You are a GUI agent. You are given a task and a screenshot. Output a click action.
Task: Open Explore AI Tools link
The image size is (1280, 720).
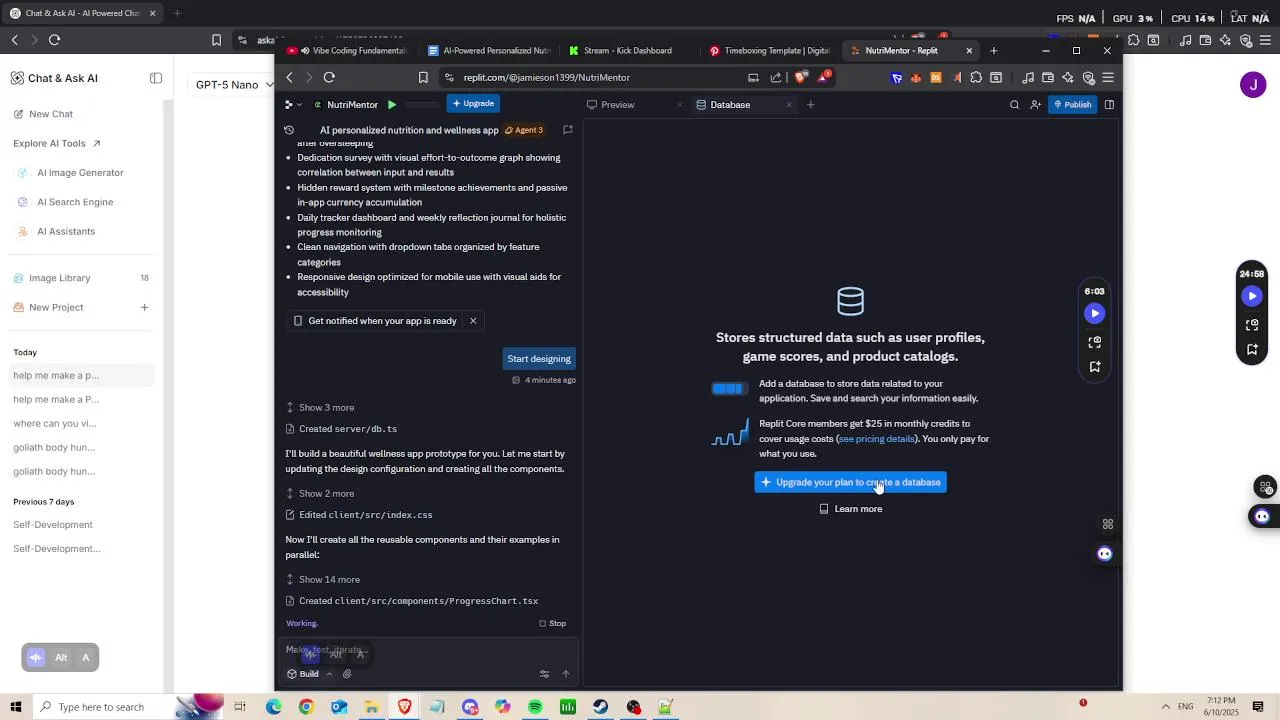[x=57, y=143]
